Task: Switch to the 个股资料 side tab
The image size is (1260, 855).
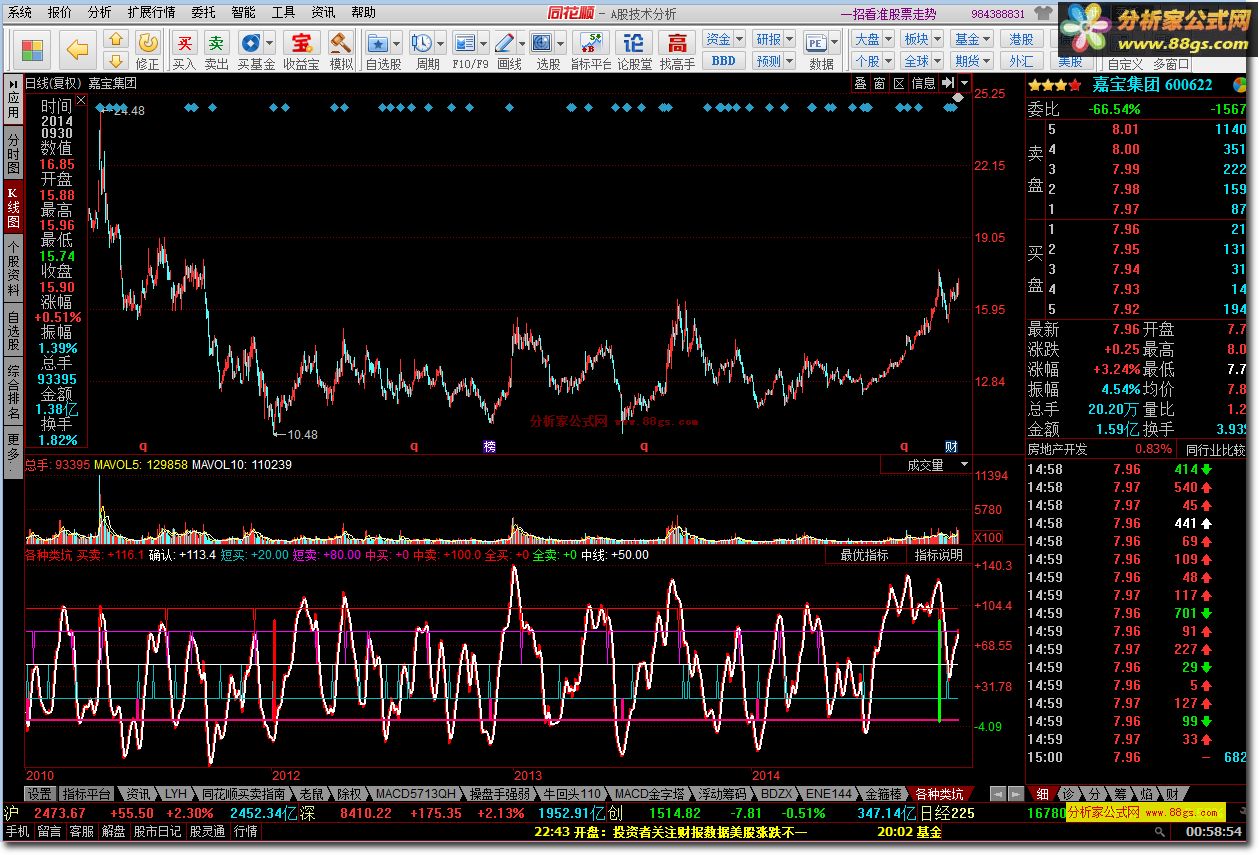Action: (x=13, y=268)
